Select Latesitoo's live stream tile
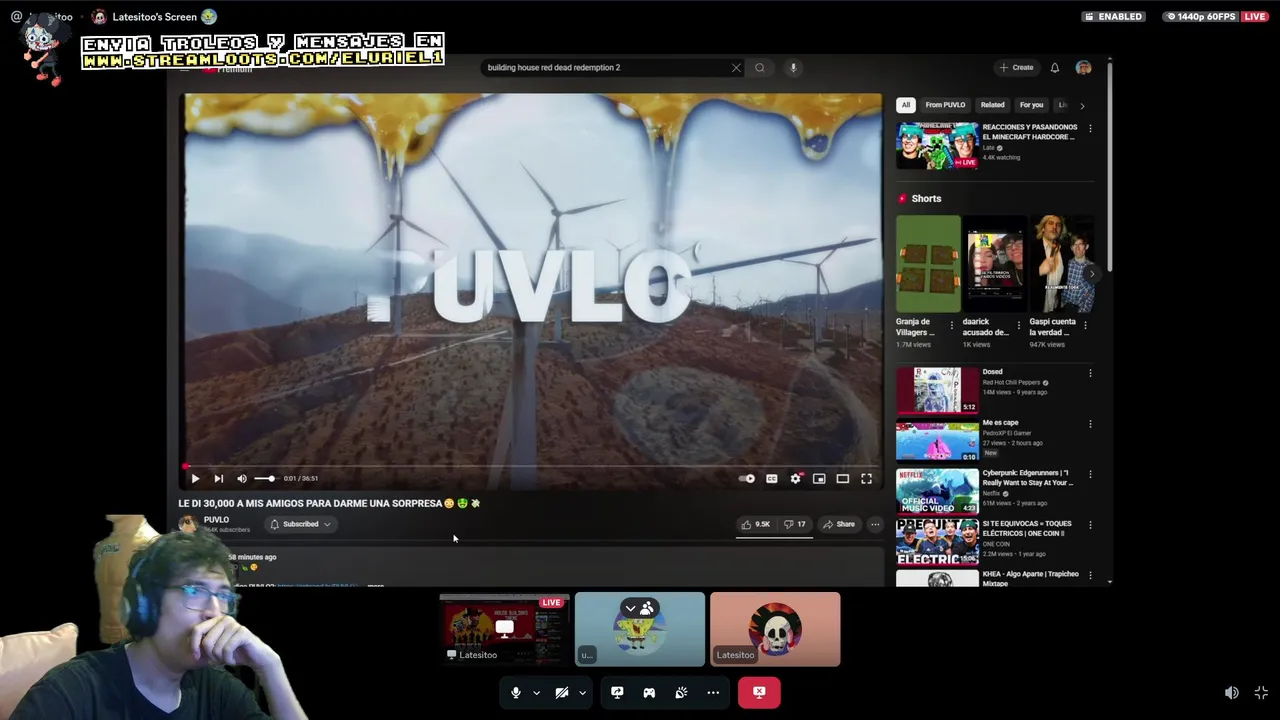 click(x=504, y=629)
